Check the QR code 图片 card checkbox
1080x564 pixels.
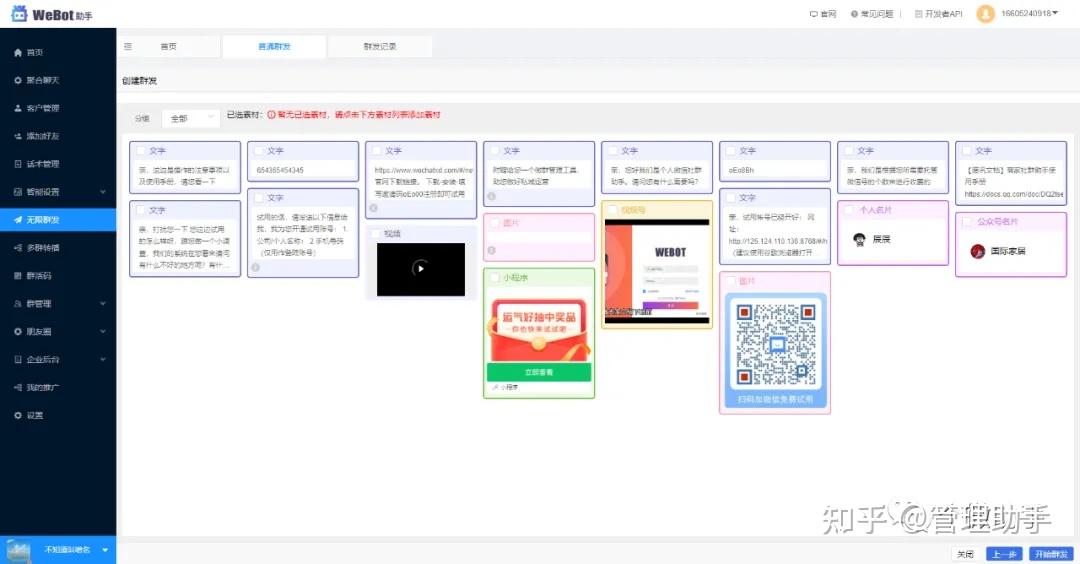730,281
